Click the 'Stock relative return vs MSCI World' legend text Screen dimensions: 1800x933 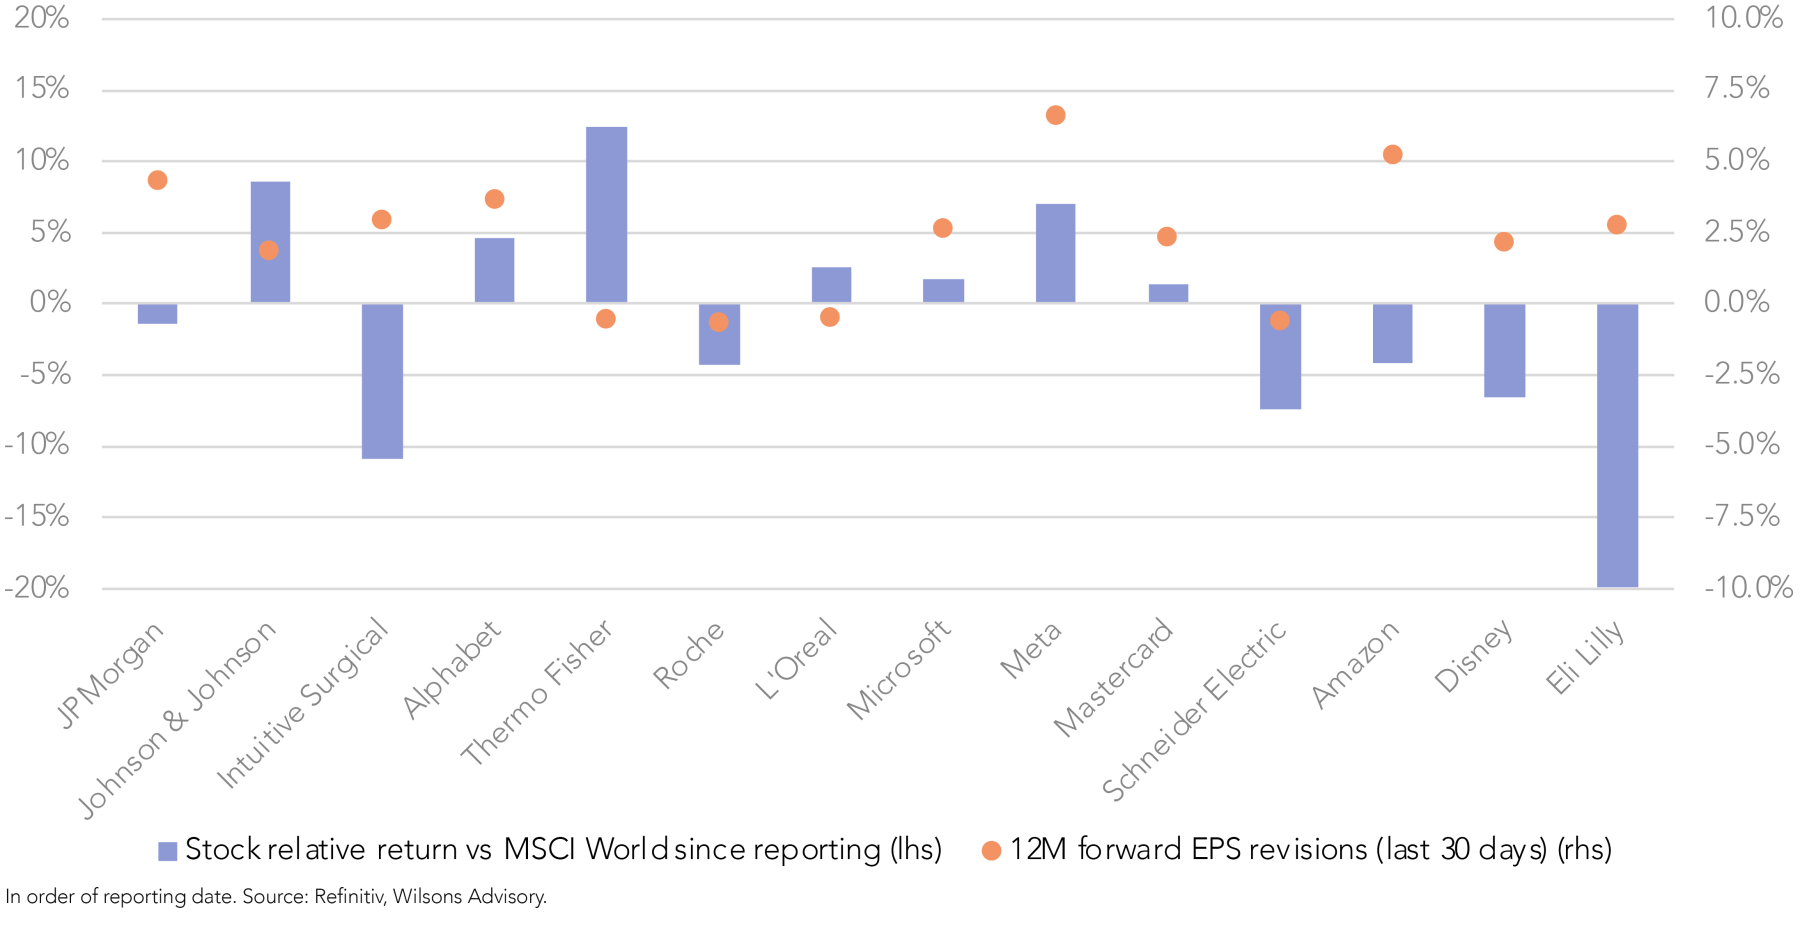pos(563,849)
